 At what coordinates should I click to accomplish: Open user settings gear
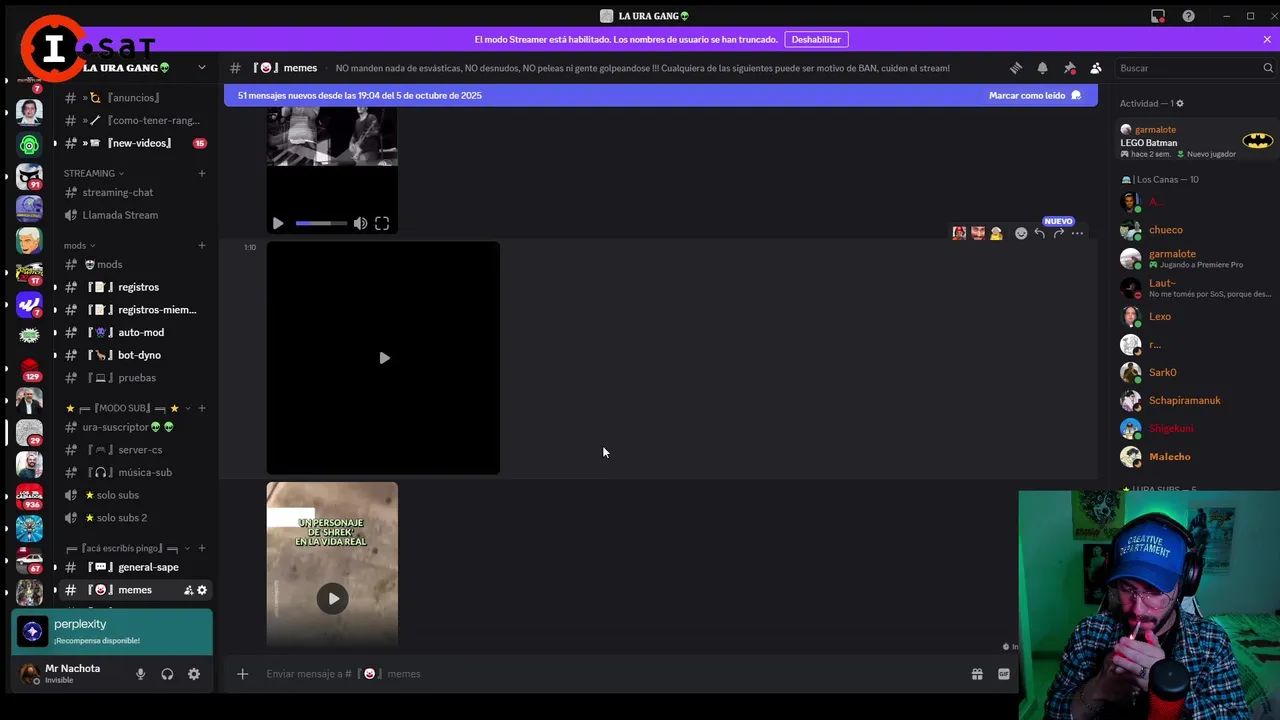(194, 674)
